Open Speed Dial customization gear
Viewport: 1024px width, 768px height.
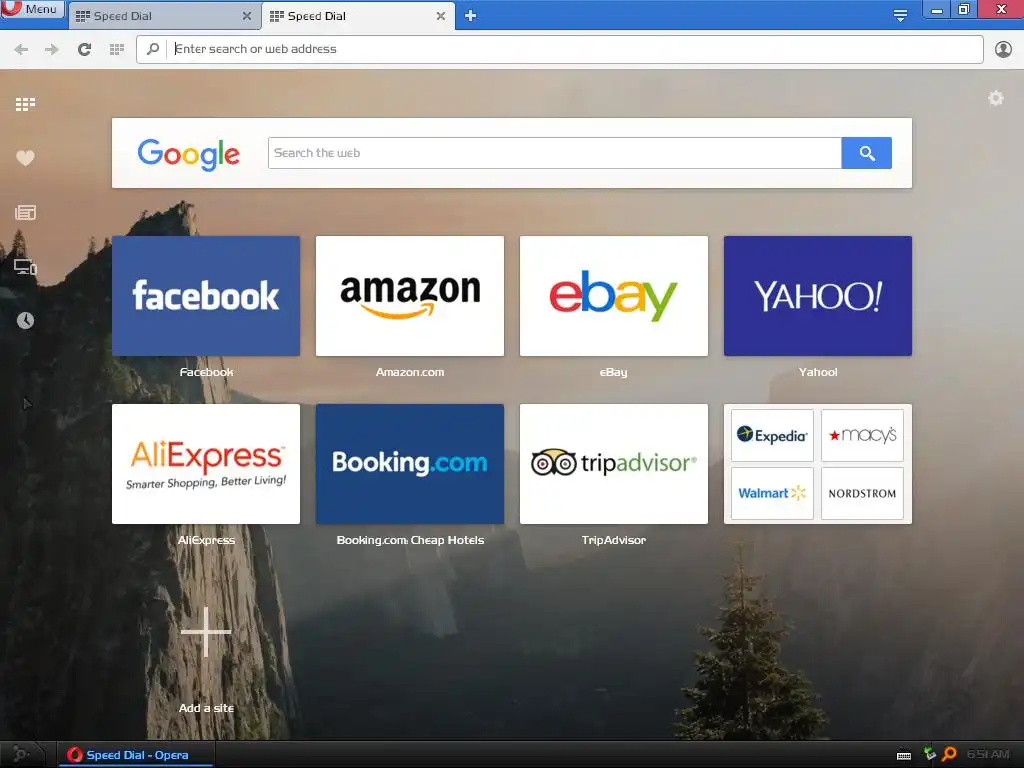coord(995,98)
